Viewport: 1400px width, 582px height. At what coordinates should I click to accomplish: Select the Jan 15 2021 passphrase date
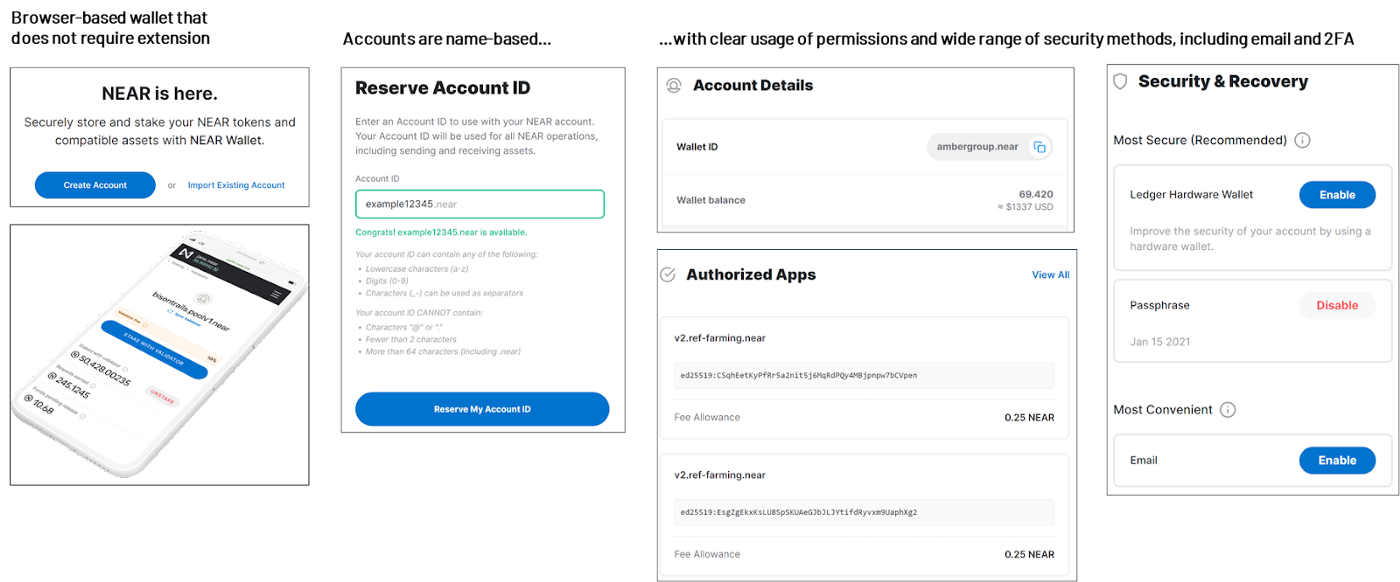(x=1160, y=342)
